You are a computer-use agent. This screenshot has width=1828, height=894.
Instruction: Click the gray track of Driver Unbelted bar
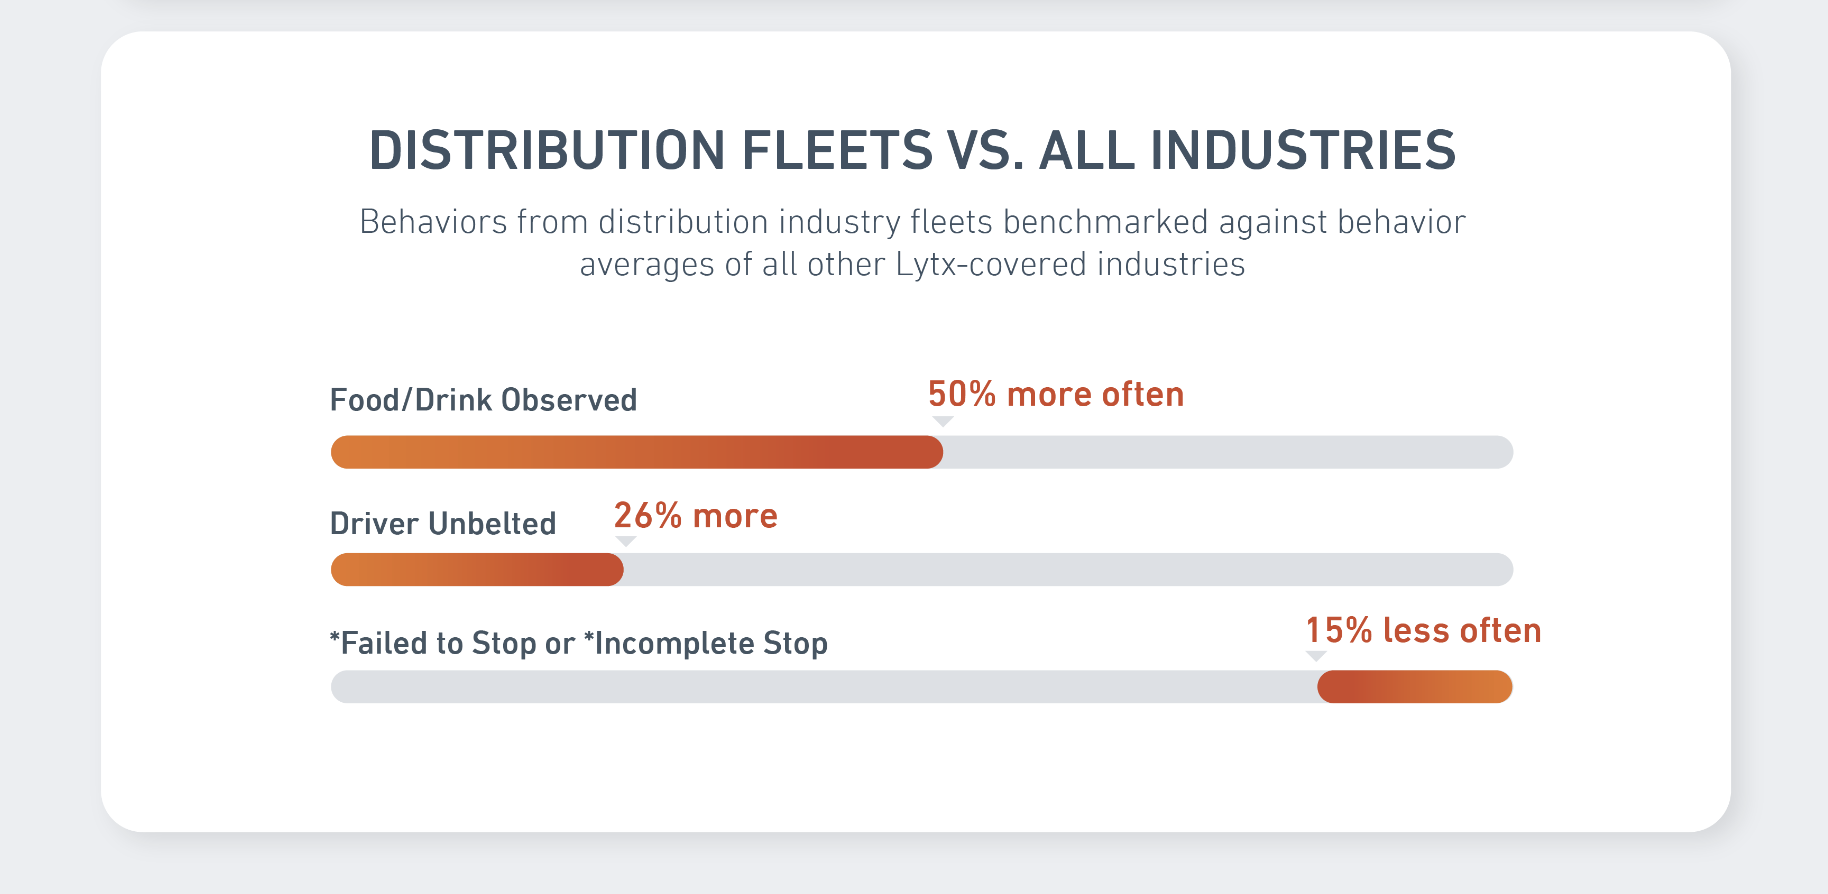coord(1067,570)
